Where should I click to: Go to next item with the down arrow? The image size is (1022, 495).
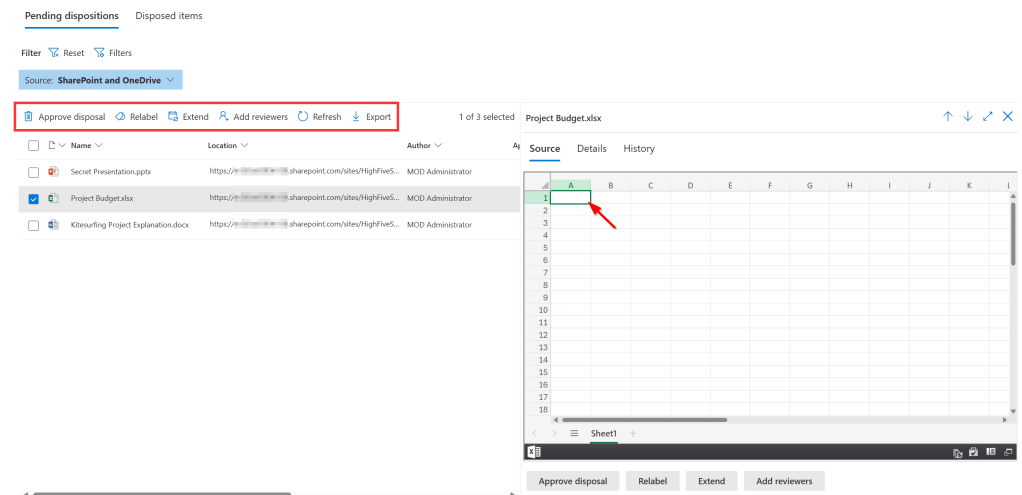967,117
